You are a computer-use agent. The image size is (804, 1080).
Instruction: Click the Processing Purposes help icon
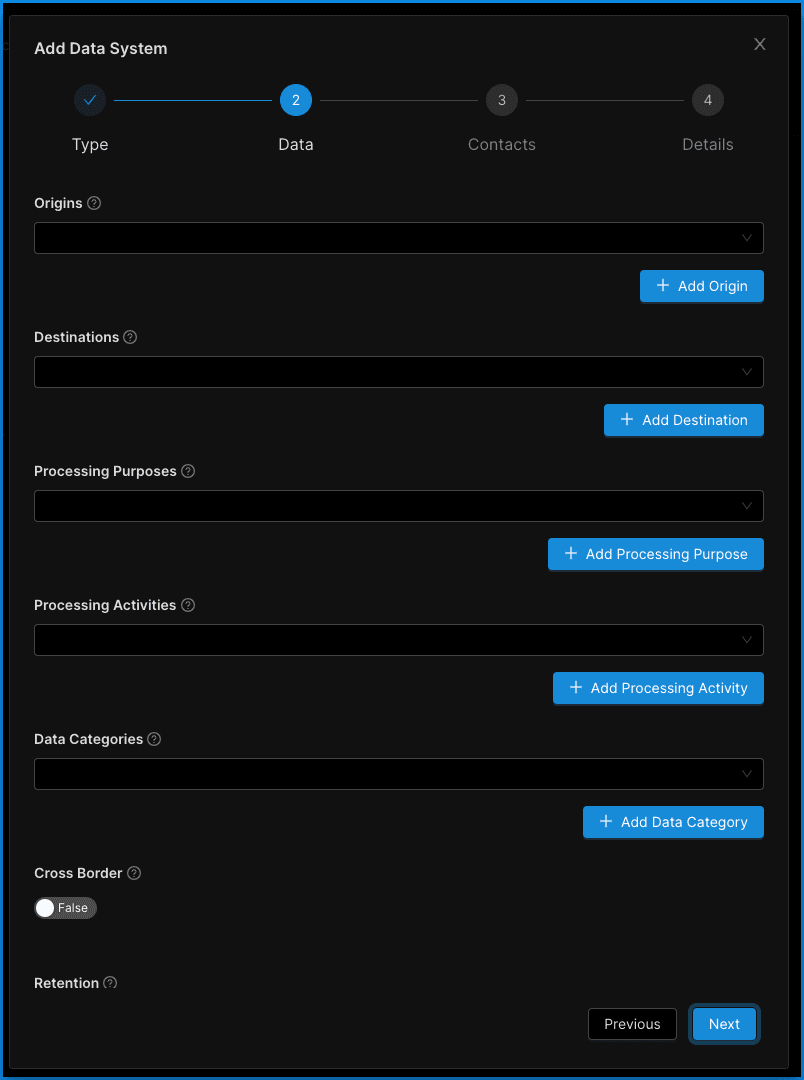pyautogui.click(x=188, y=471)
